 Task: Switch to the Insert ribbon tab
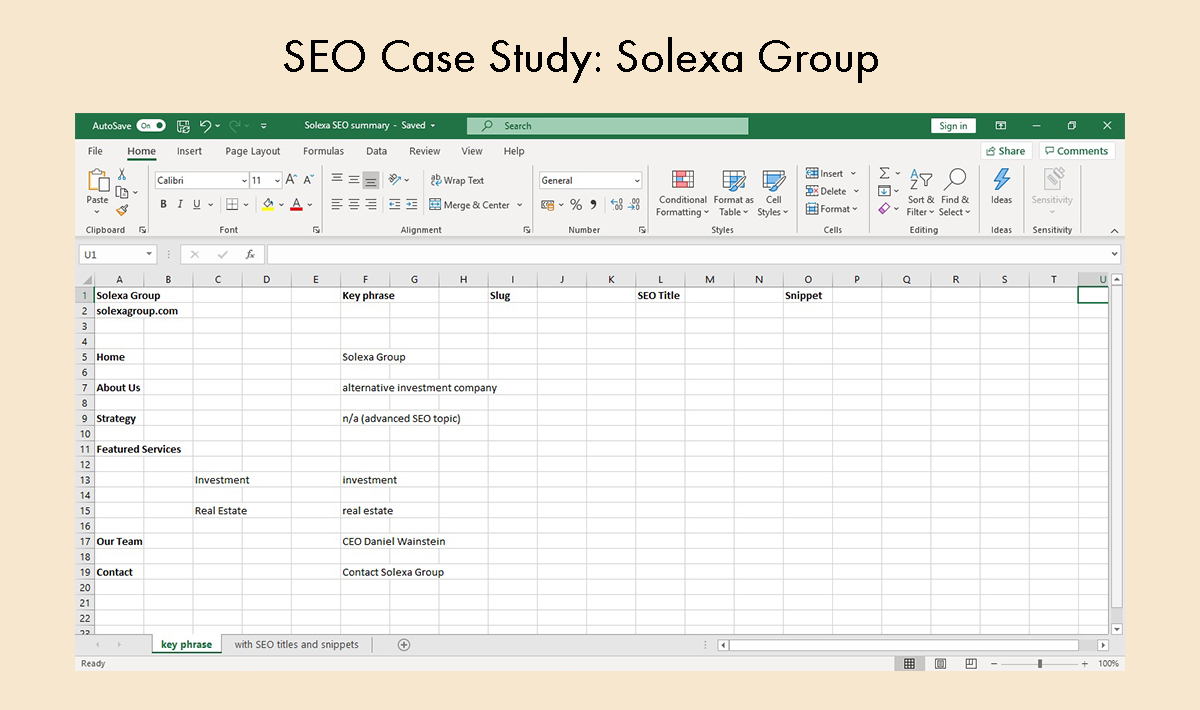(x=189, y=151)
